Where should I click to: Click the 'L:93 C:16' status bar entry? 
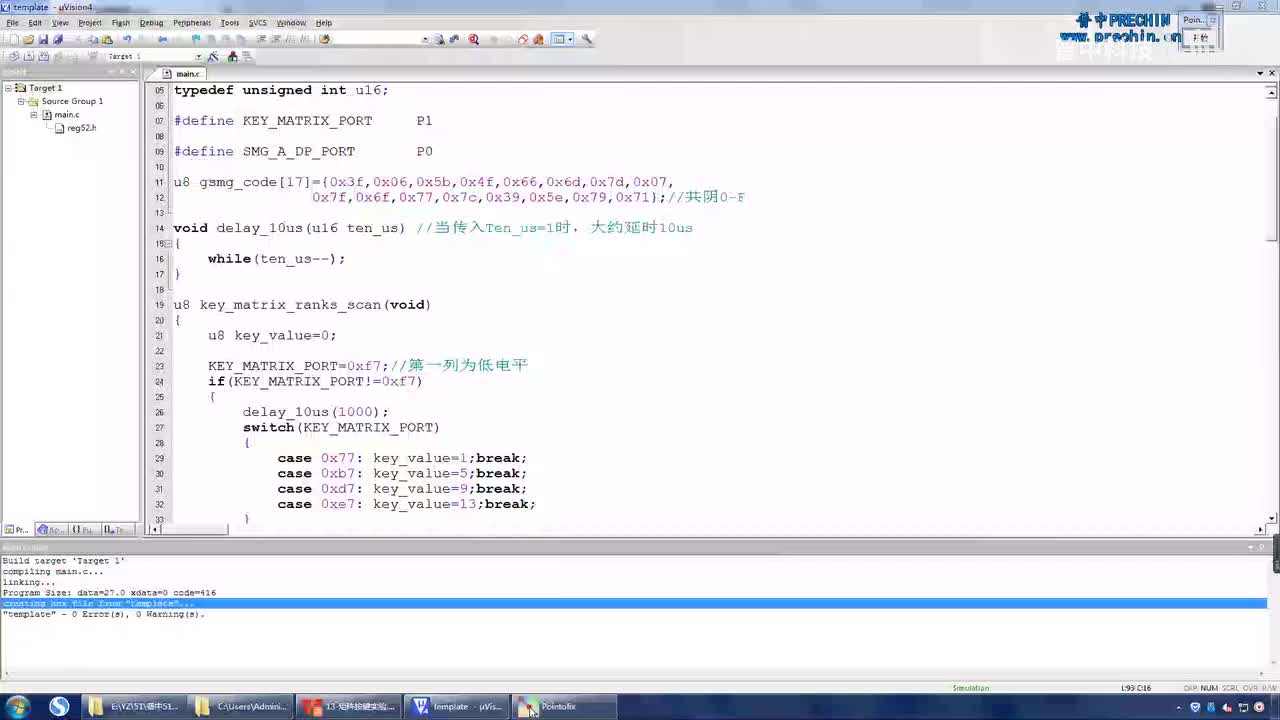pyautogui.click(x=1137, y=688)
